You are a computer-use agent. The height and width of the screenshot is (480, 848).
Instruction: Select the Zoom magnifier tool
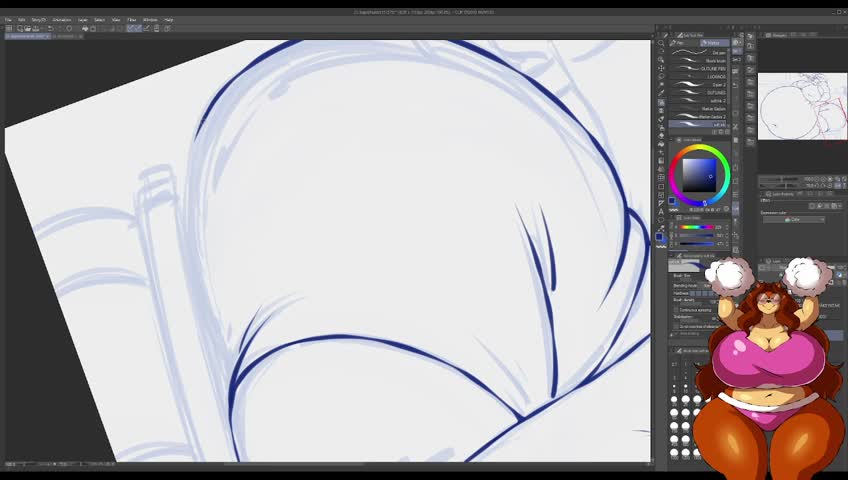[x=661, y=43]
